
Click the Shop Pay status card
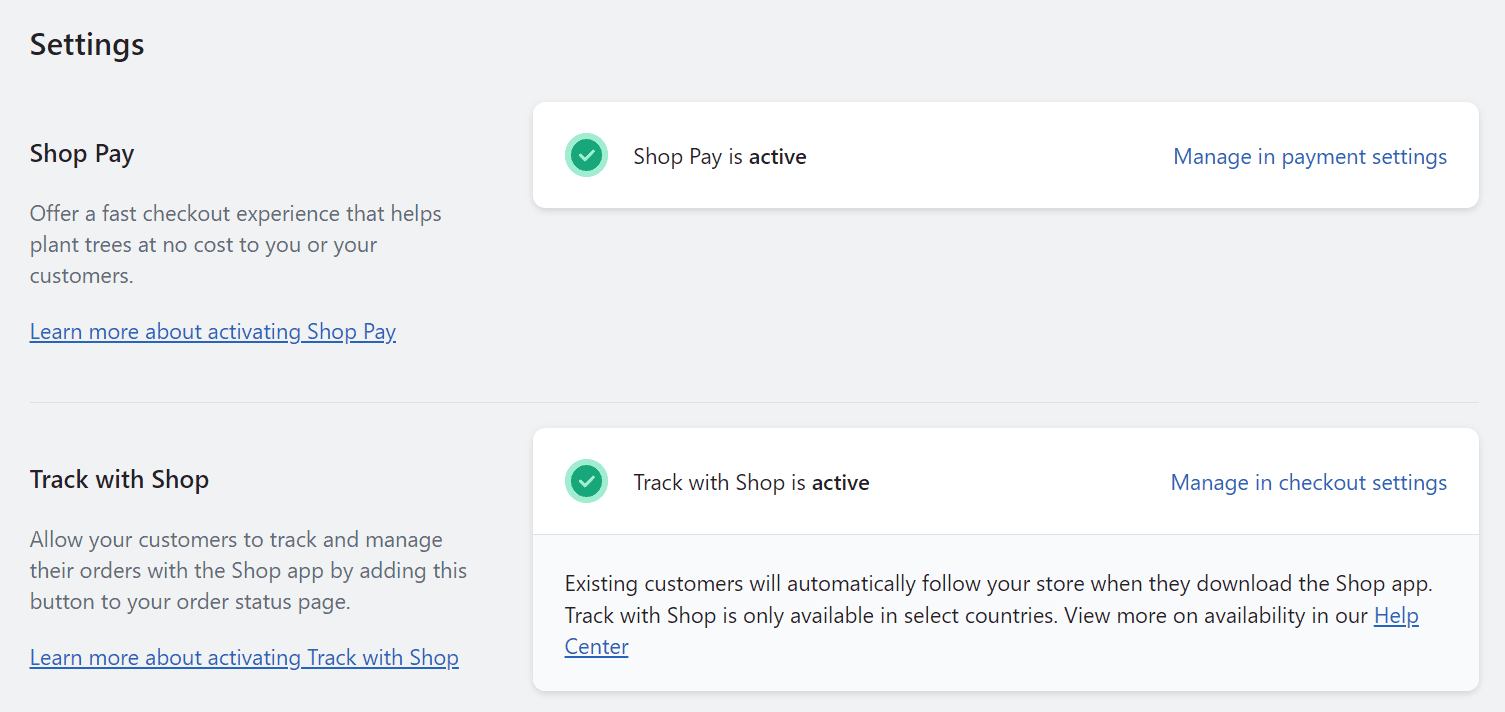pyautogui.click(x=1005, y=155)
